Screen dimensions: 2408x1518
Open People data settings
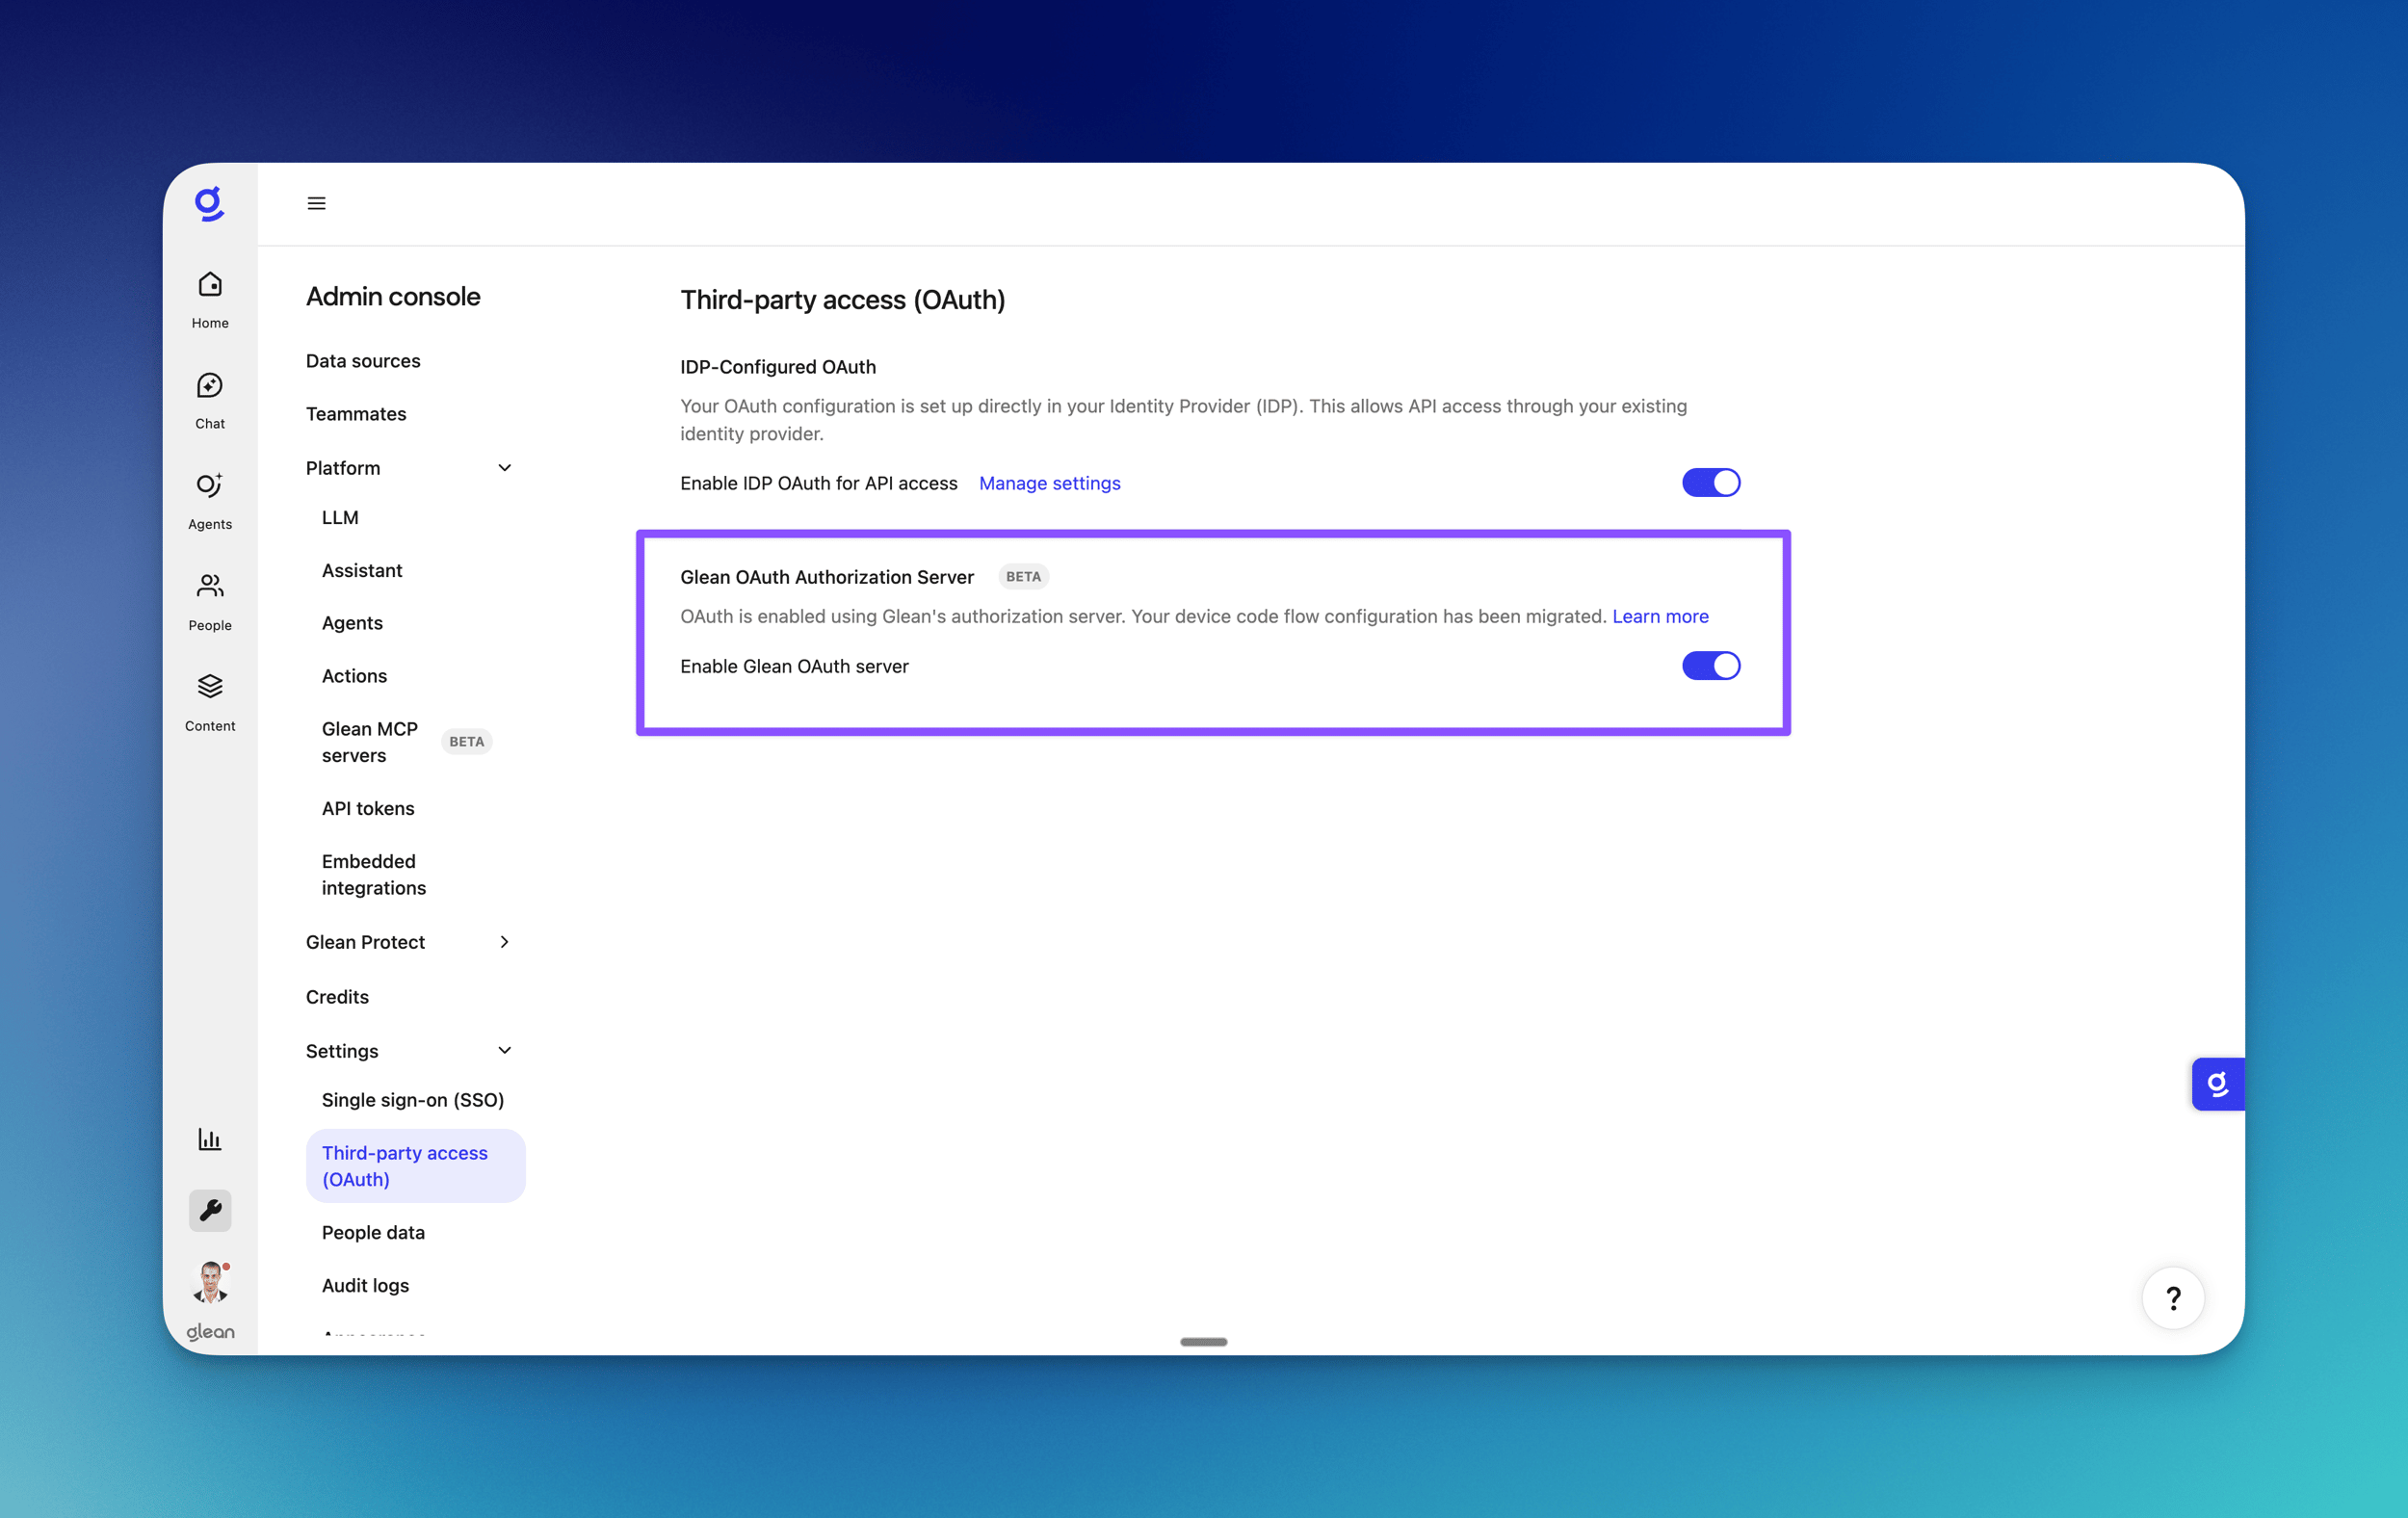click(373, 1233)
